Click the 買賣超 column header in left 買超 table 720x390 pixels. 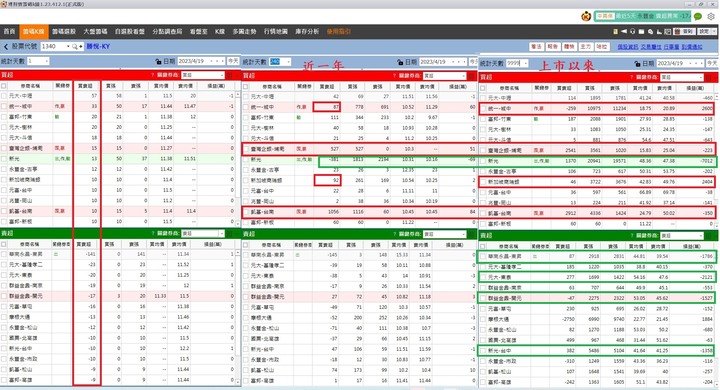85,86
